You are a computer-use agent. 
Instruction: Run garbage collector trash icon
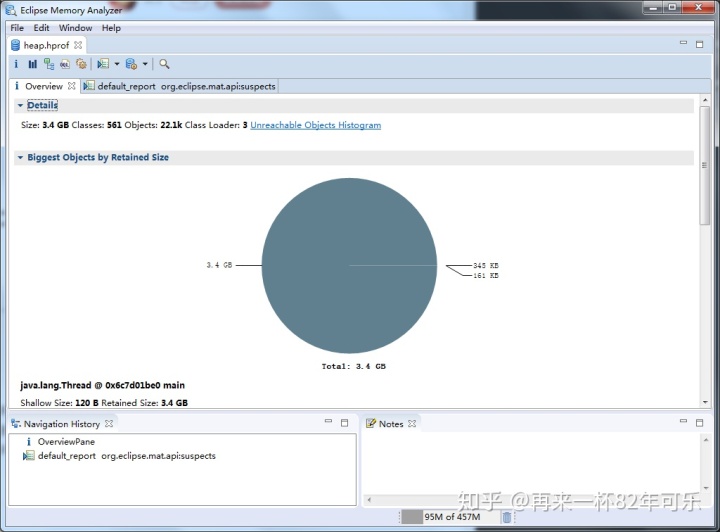tap(507, 517)
